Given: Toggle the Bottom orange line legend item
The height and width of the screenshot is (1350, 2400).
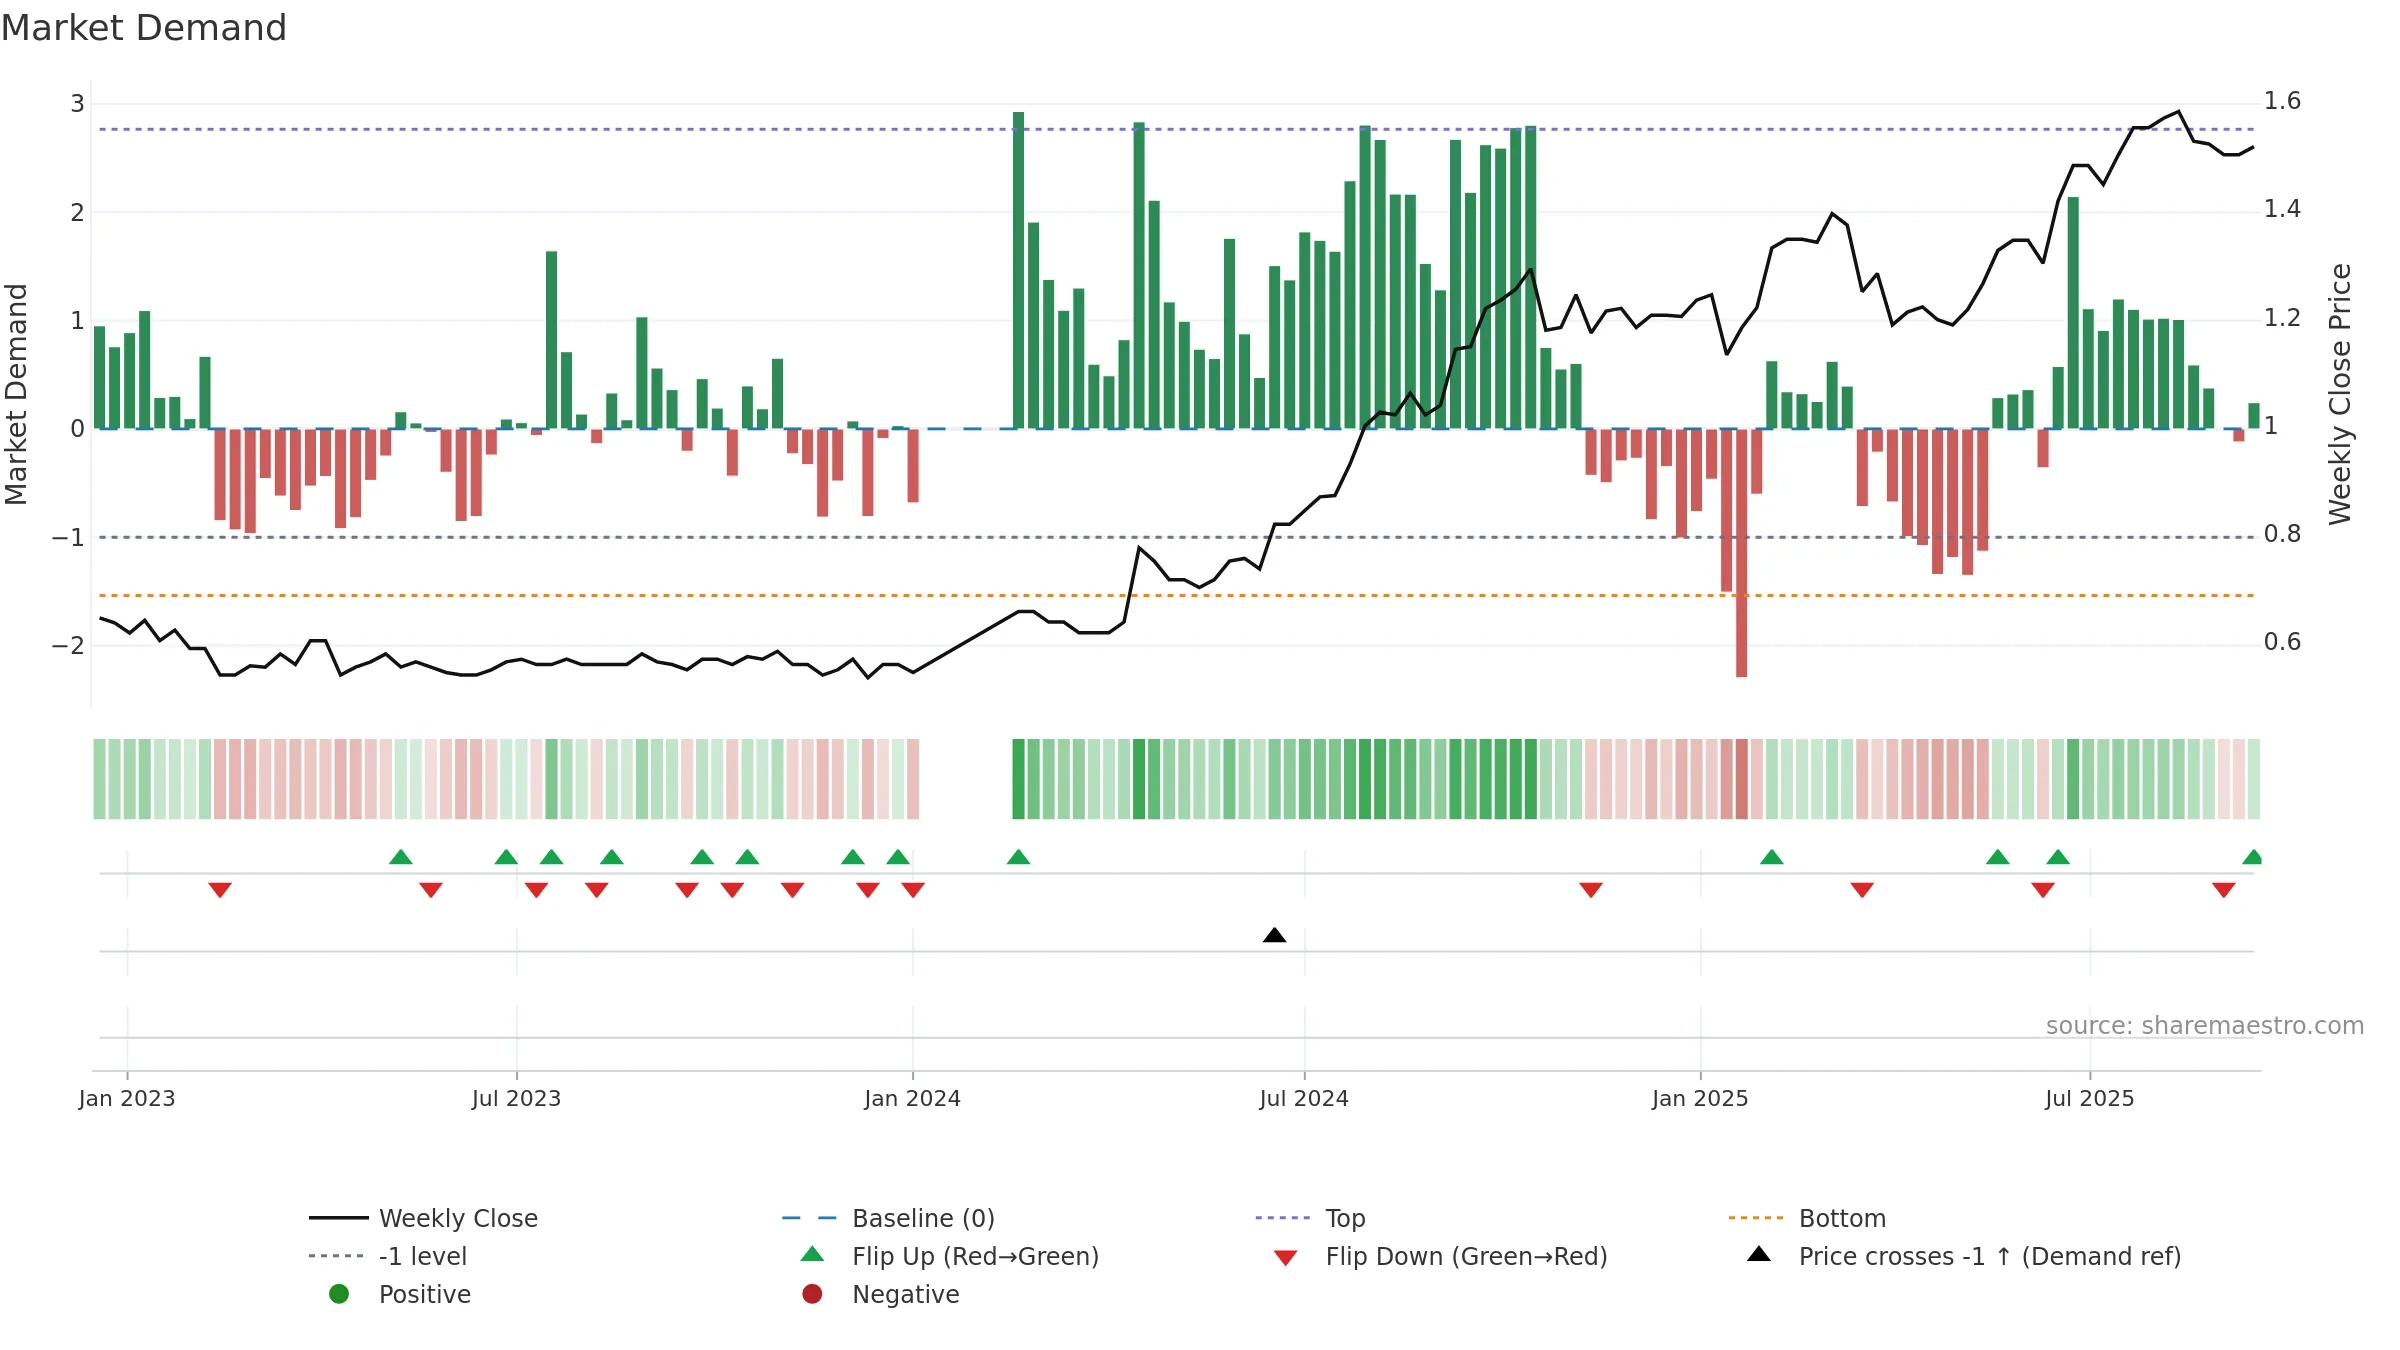Looking at the screenshot, I should [x=1806, y=1218].
